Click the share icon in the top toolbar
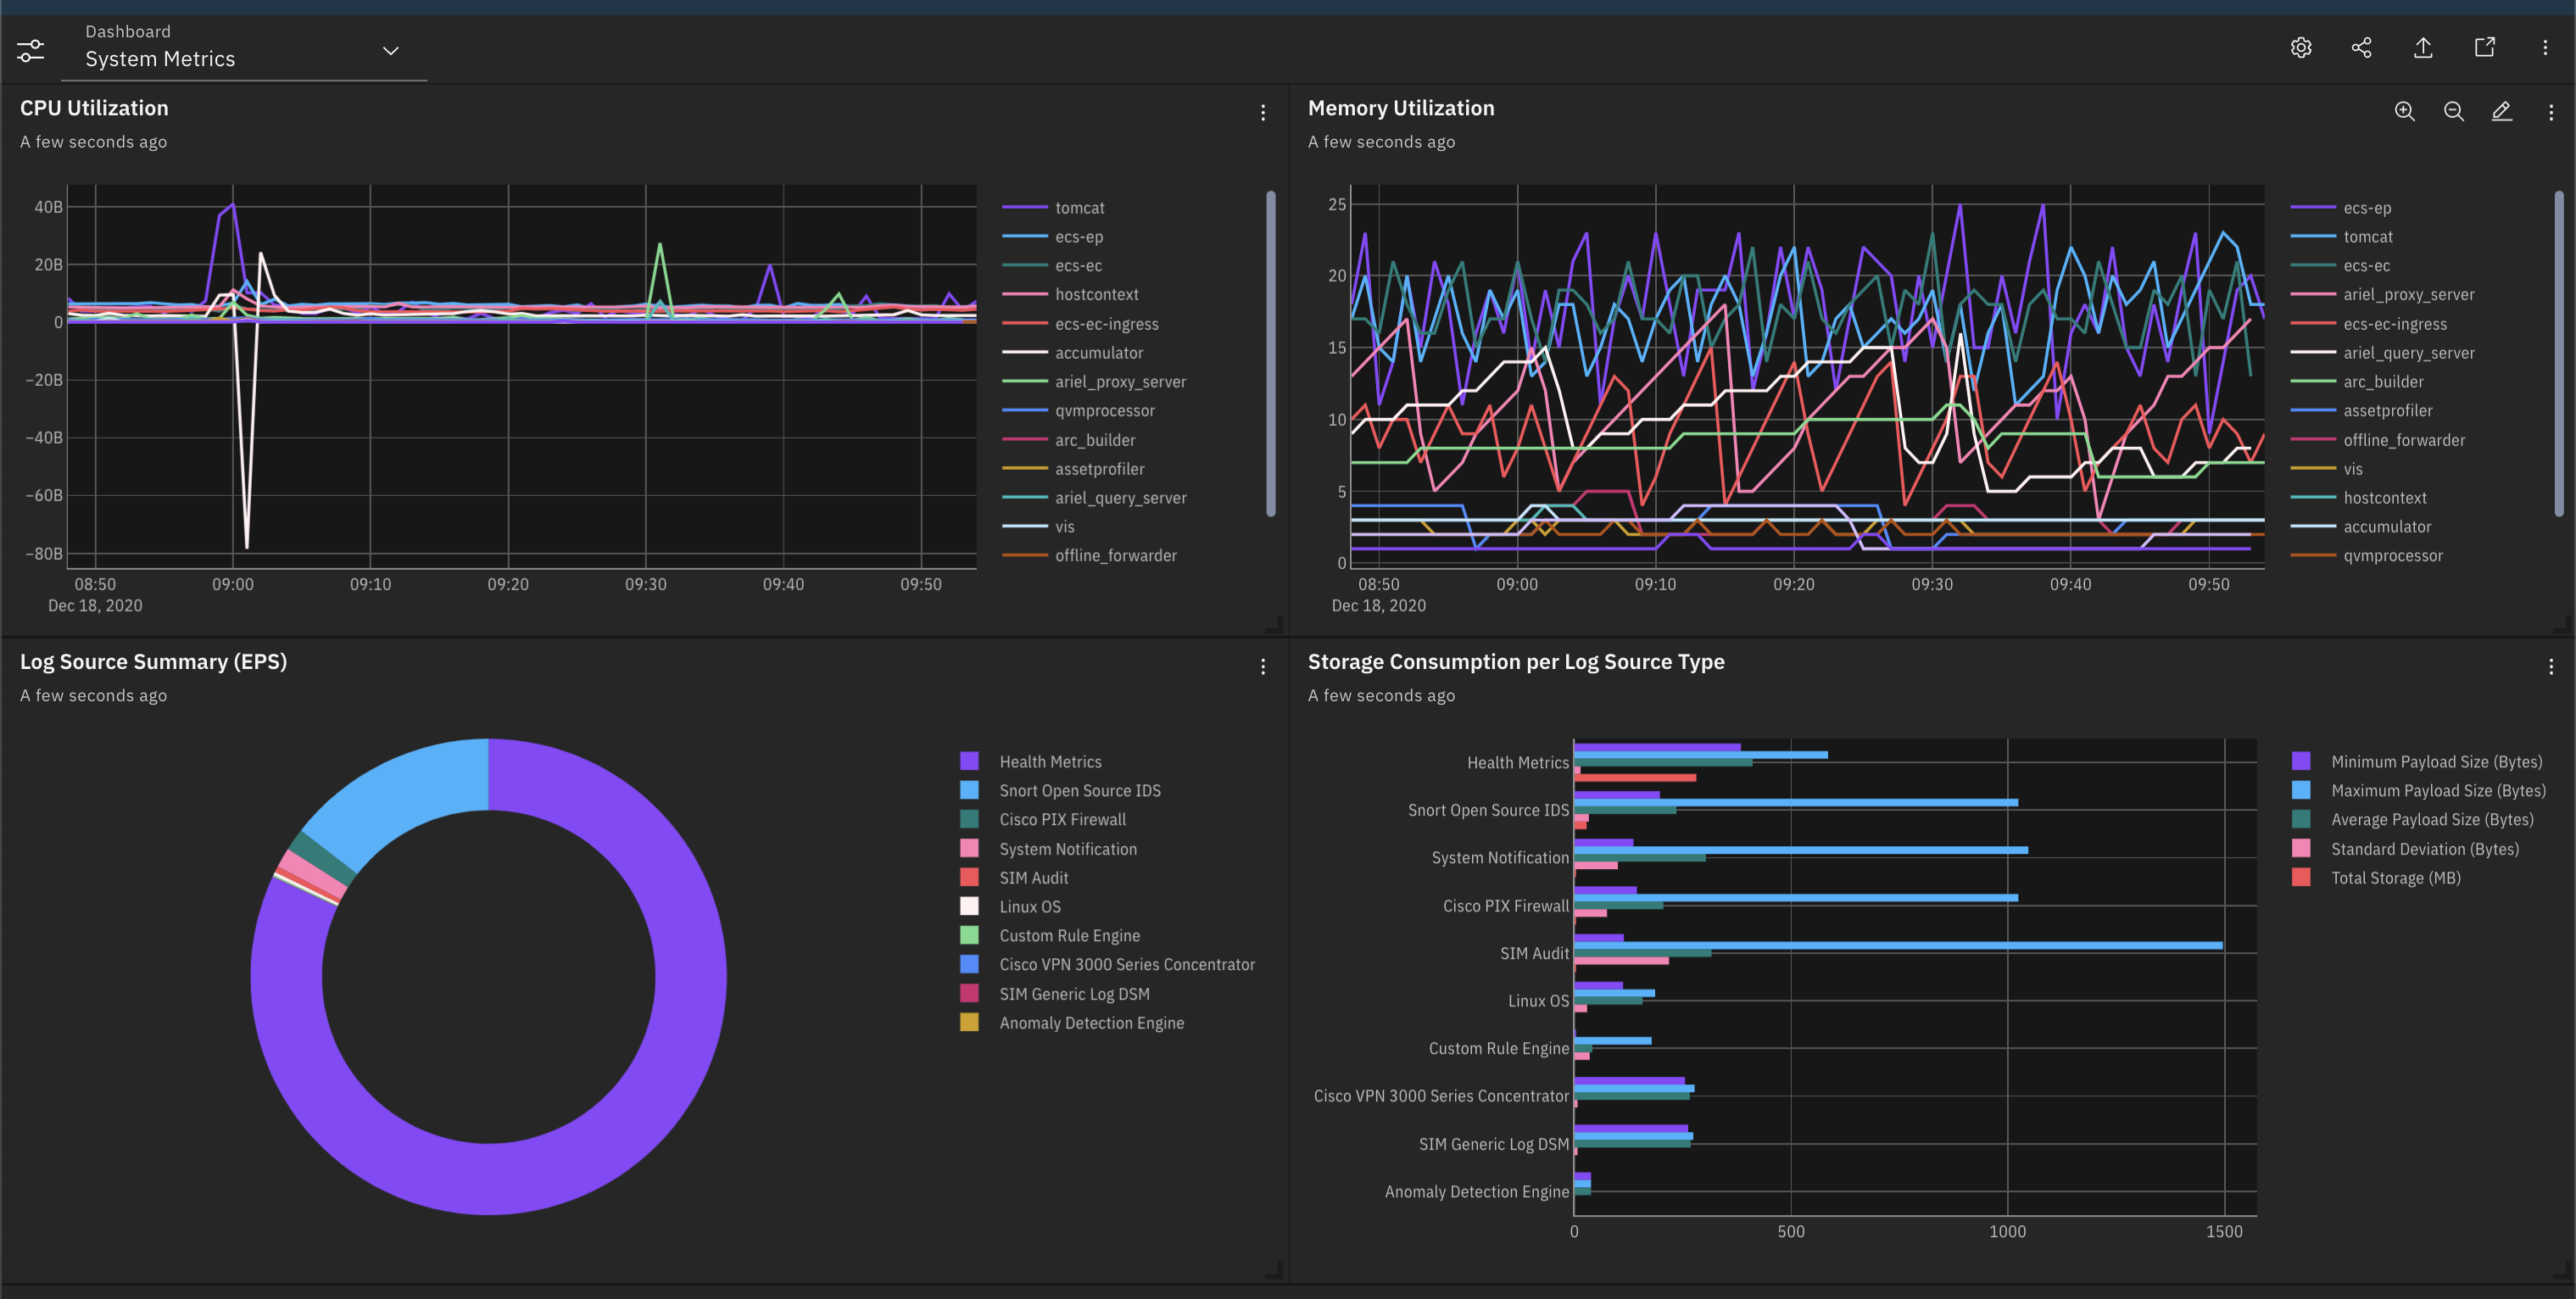 point(2362,47)
